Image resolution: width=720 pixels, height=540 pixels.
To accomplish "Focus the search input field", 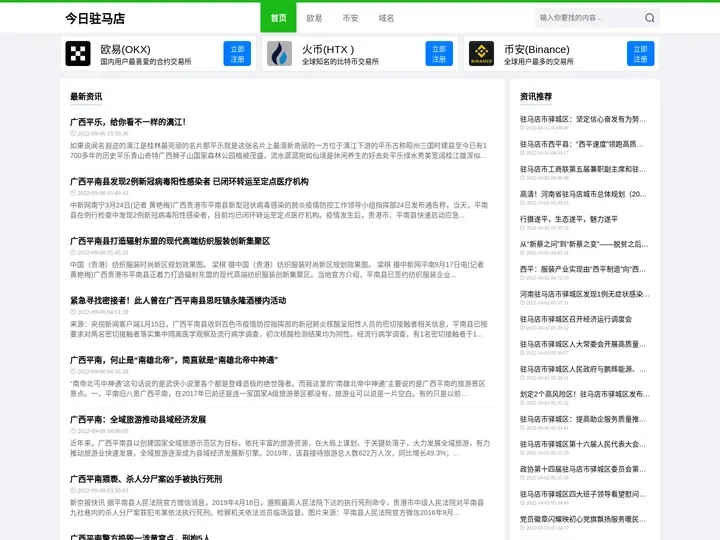I will click(x=589, y=18).
